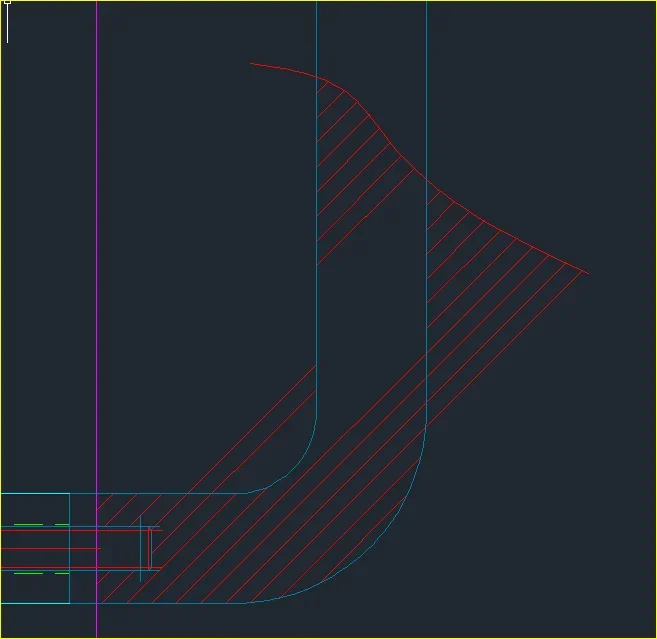Select the shortest red horizontal centerline
Viewport: 657px width, 639px height.
pyautogui.click(x=50, y=548)
